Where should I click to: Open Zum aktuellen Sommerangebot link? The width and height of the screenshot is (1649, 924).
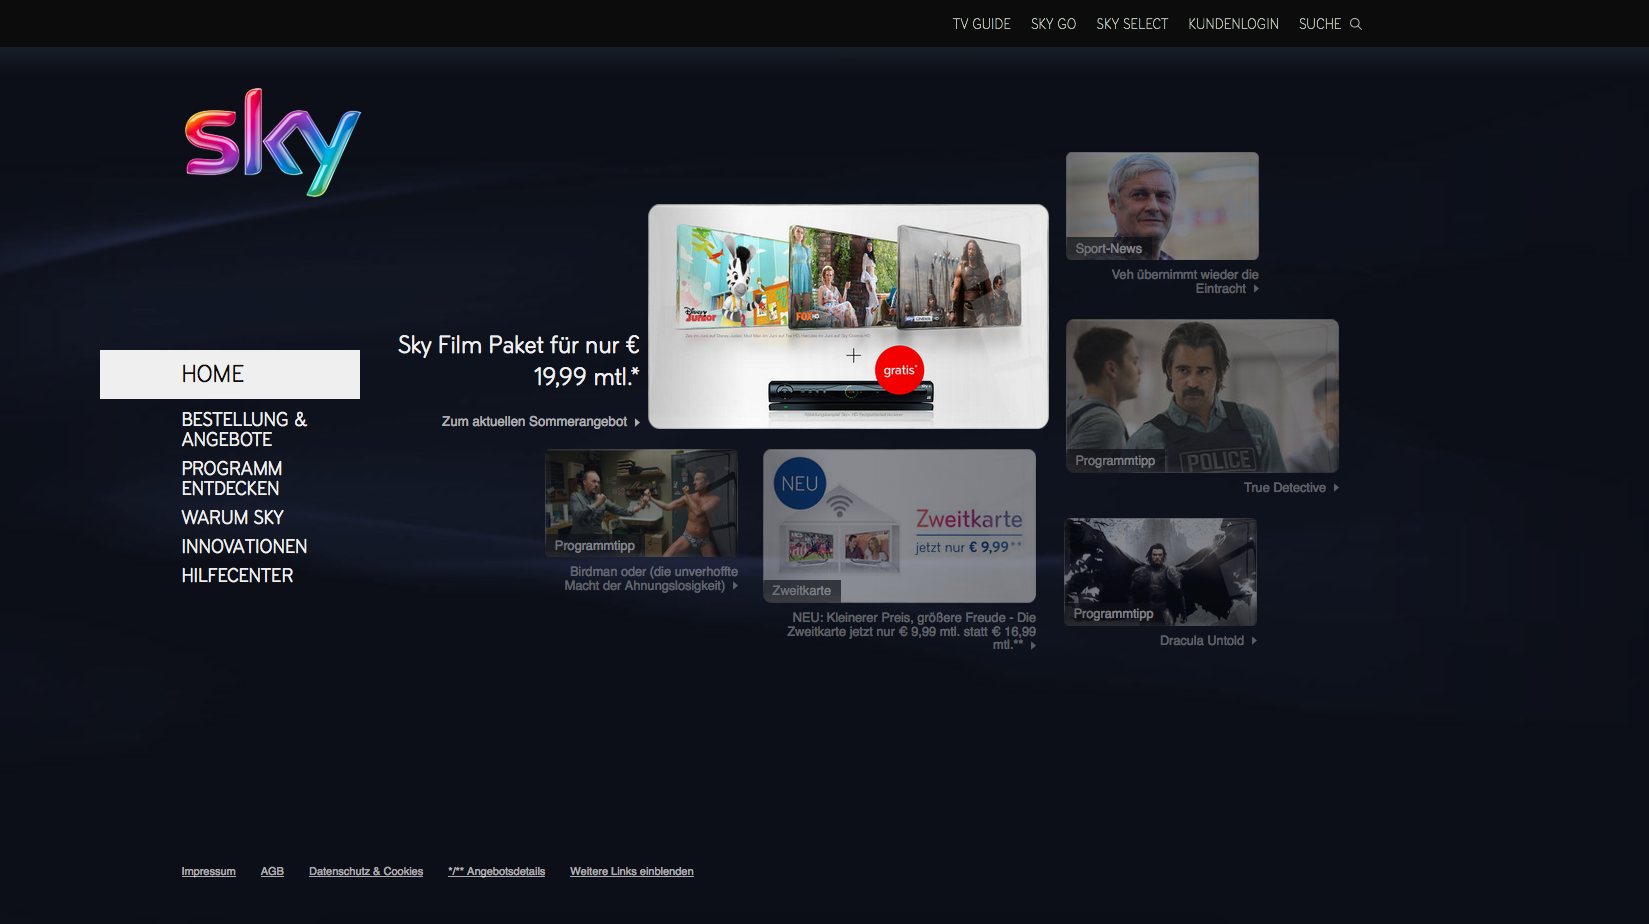(534, 422)
